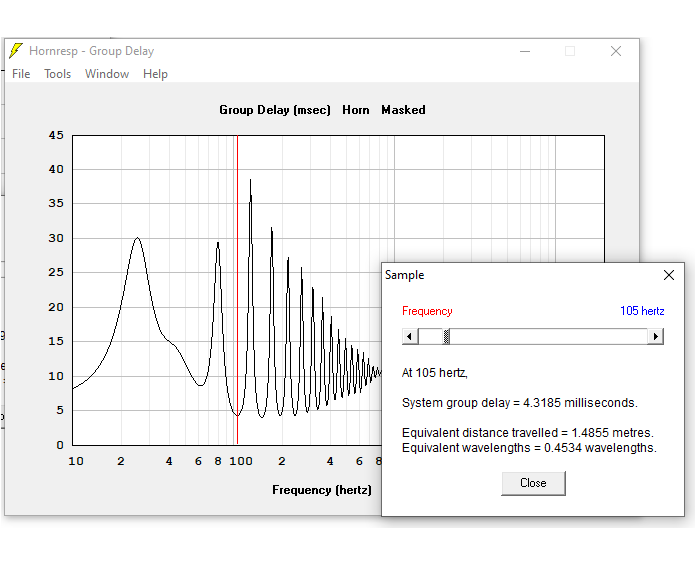Click 'System group delay = 4.3185 milliseconds' text

coord(519,402)
